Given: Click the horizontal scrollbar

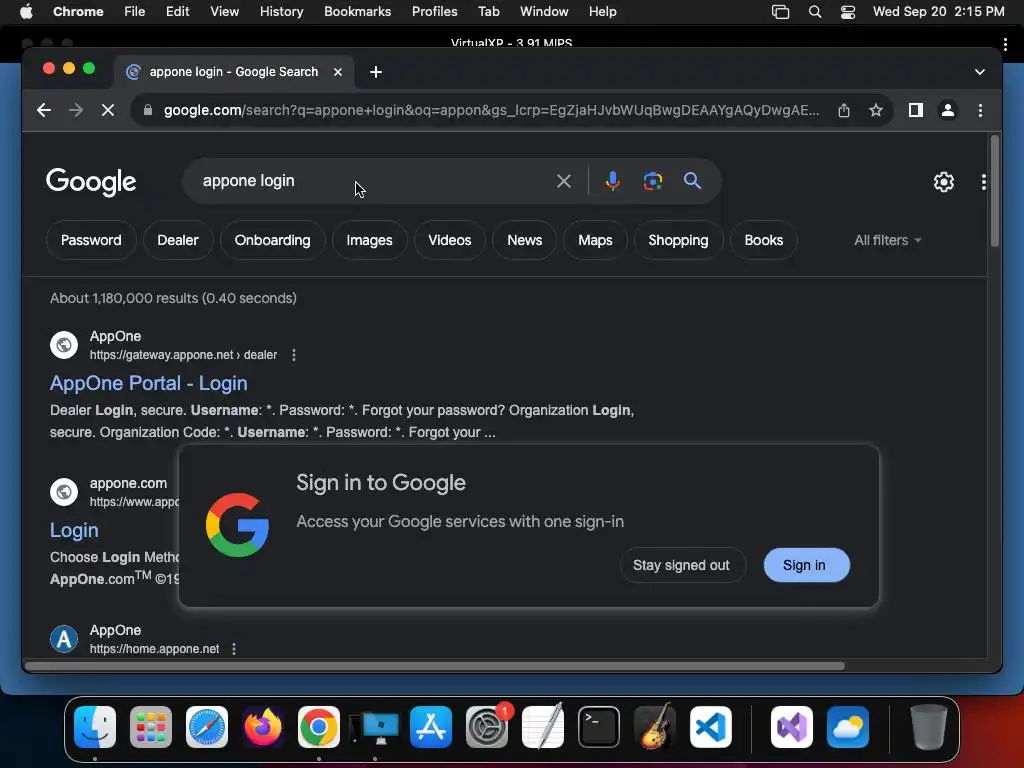Looking at the screenshot, I should pos(434,666).
